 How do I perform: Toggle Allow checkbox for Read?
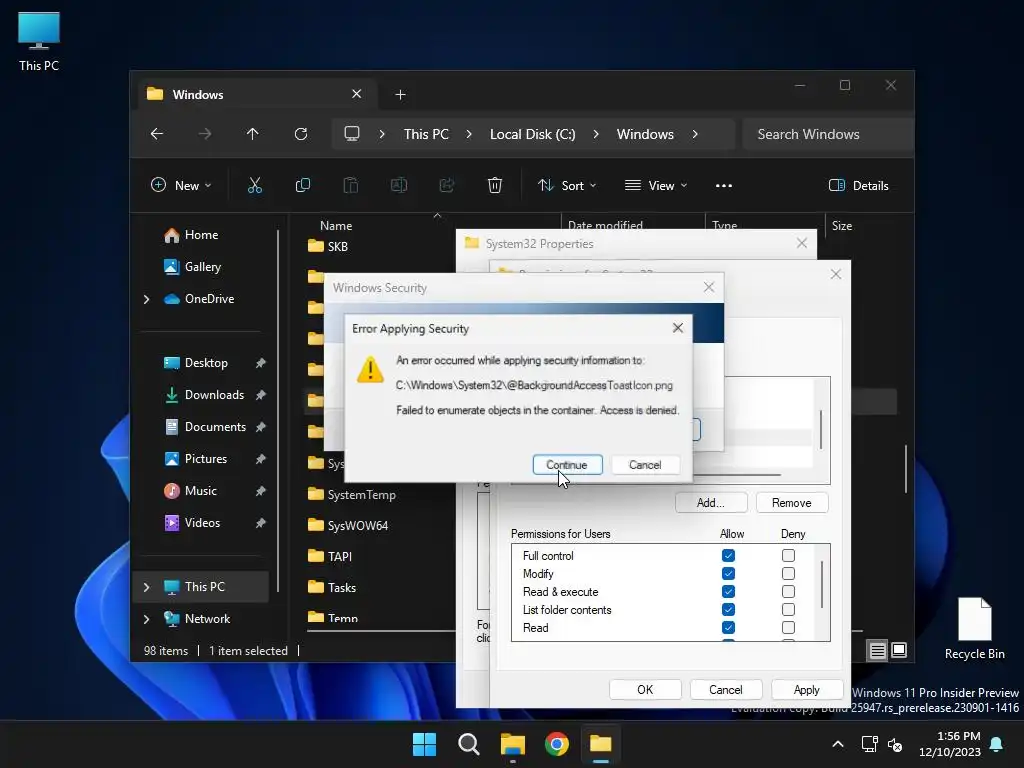click(x=728, y=627)
